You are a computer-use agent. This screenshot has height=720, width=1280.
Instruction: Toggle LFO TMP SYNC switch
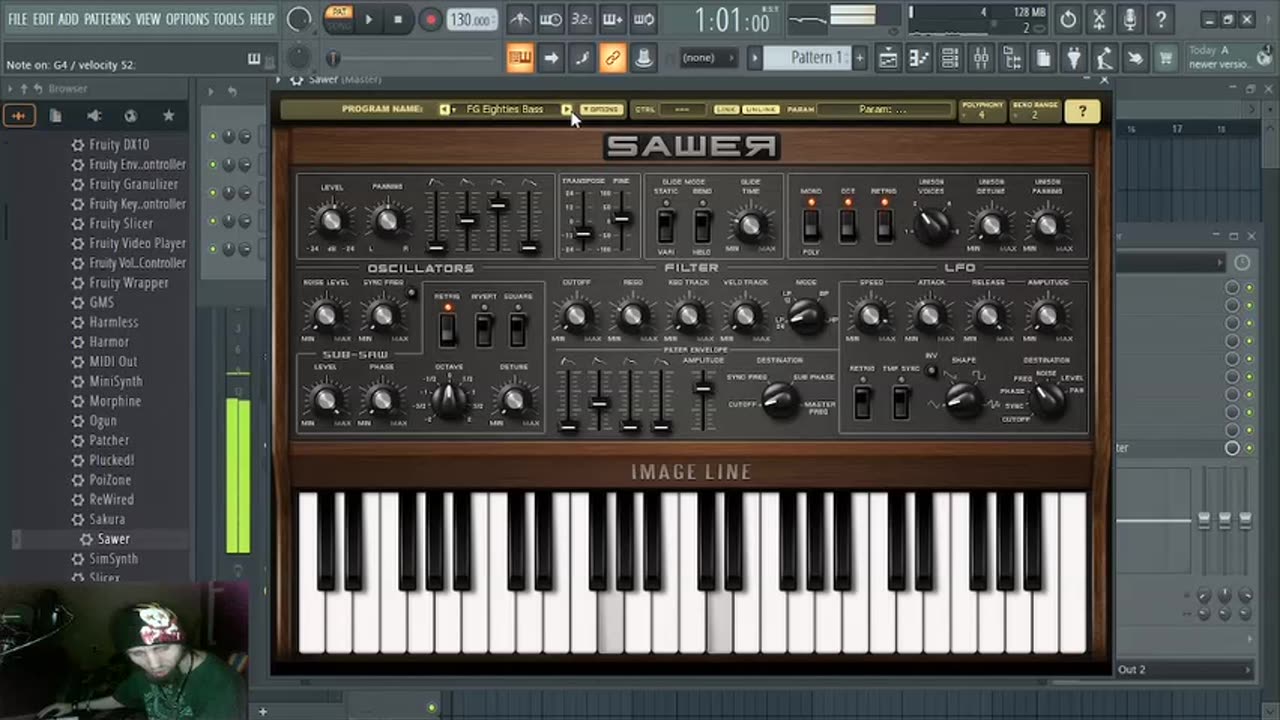[900, 402]
